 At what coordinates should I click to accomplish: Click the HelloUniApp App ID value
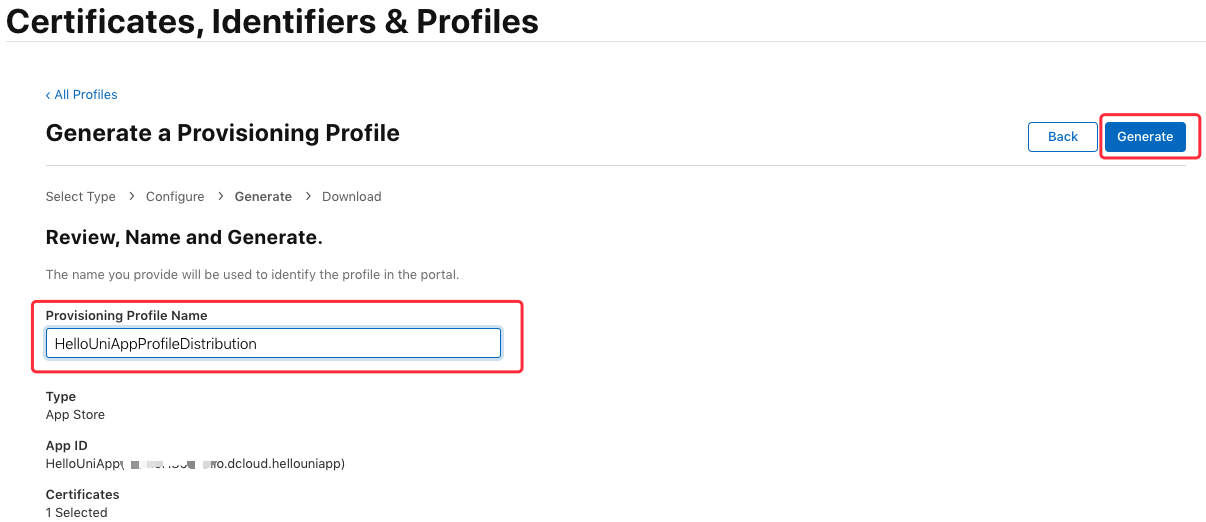coord(195,464)
